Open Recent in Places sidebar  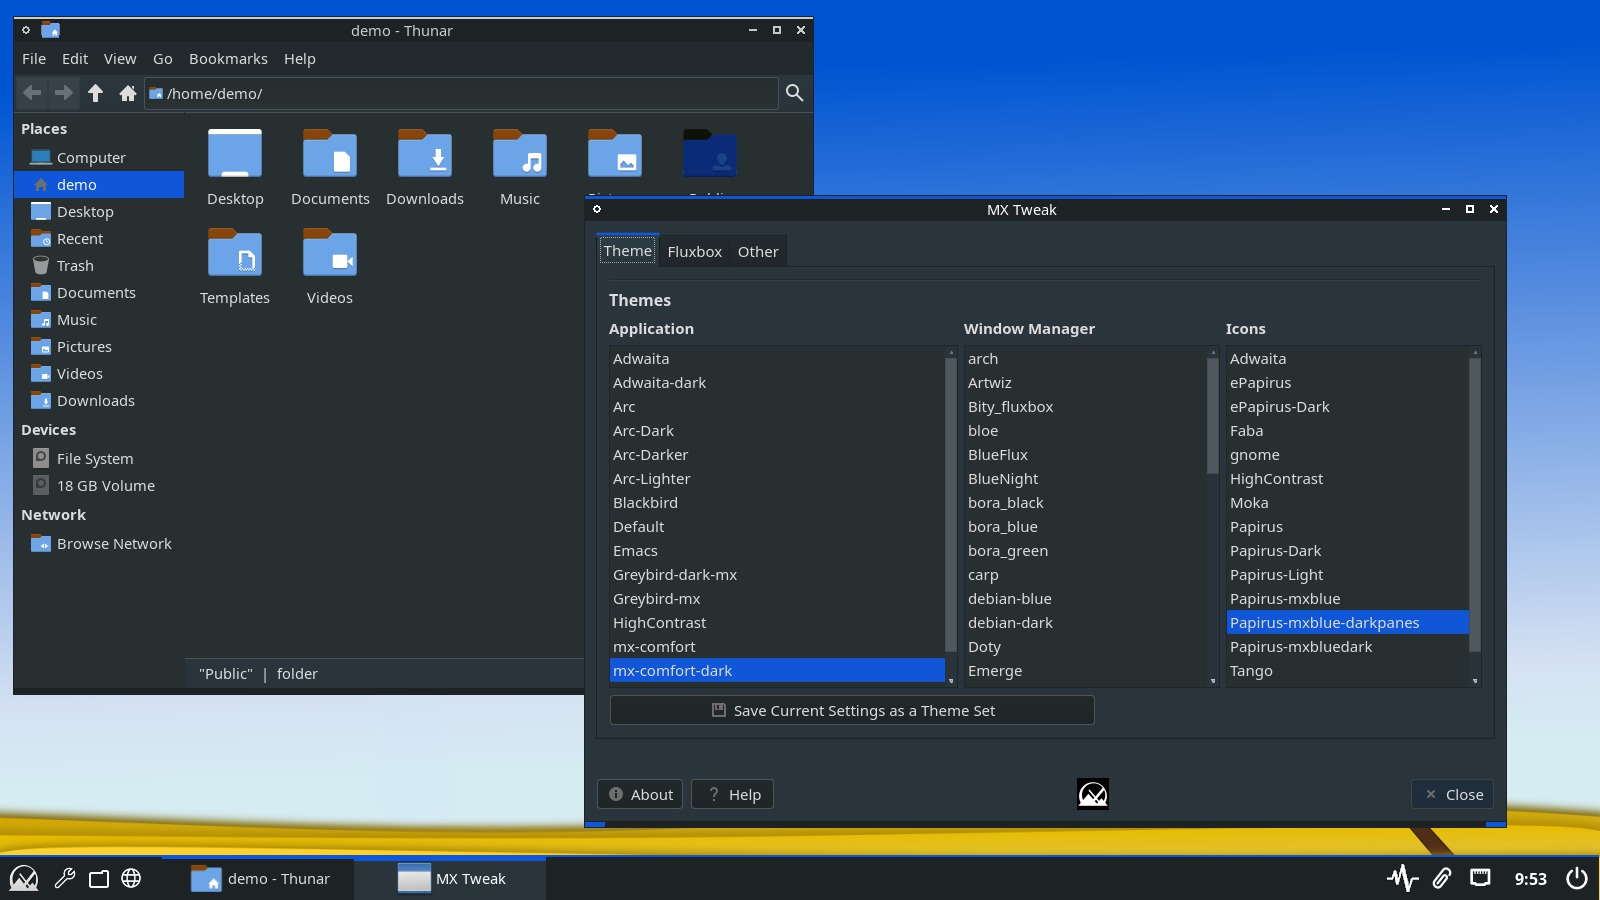(x=99, y=239)
